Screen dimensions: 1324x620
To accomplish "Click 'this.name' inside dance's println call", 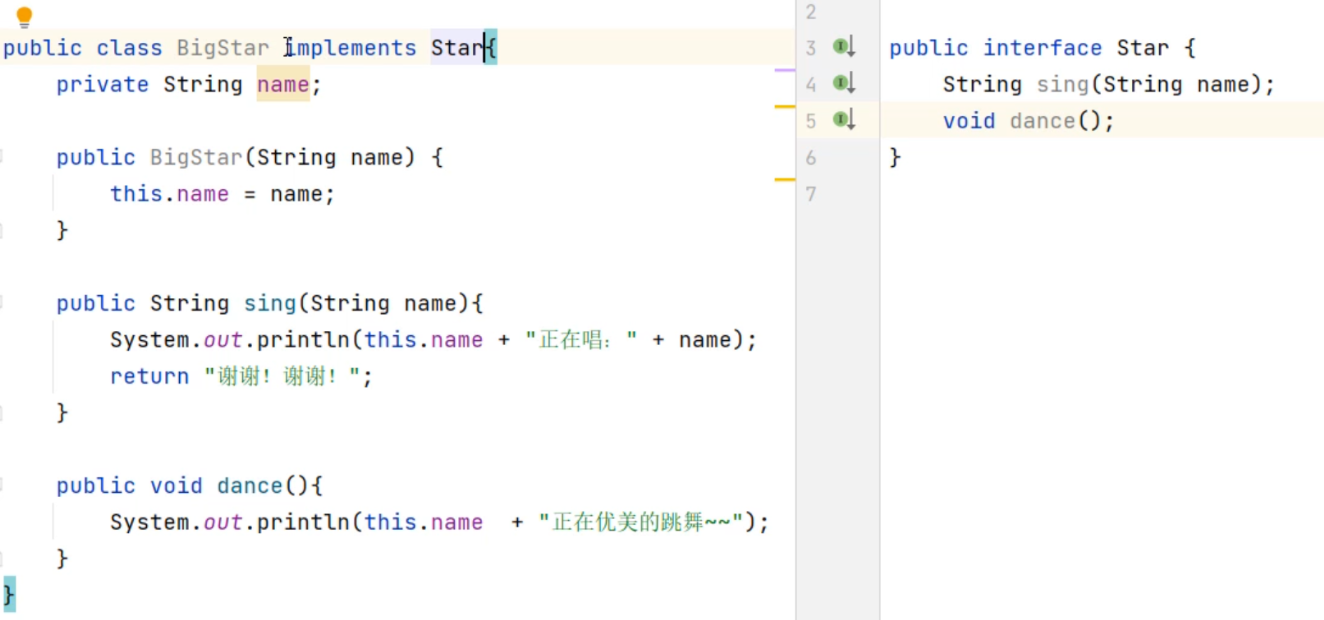I will [x=423, y=522].
